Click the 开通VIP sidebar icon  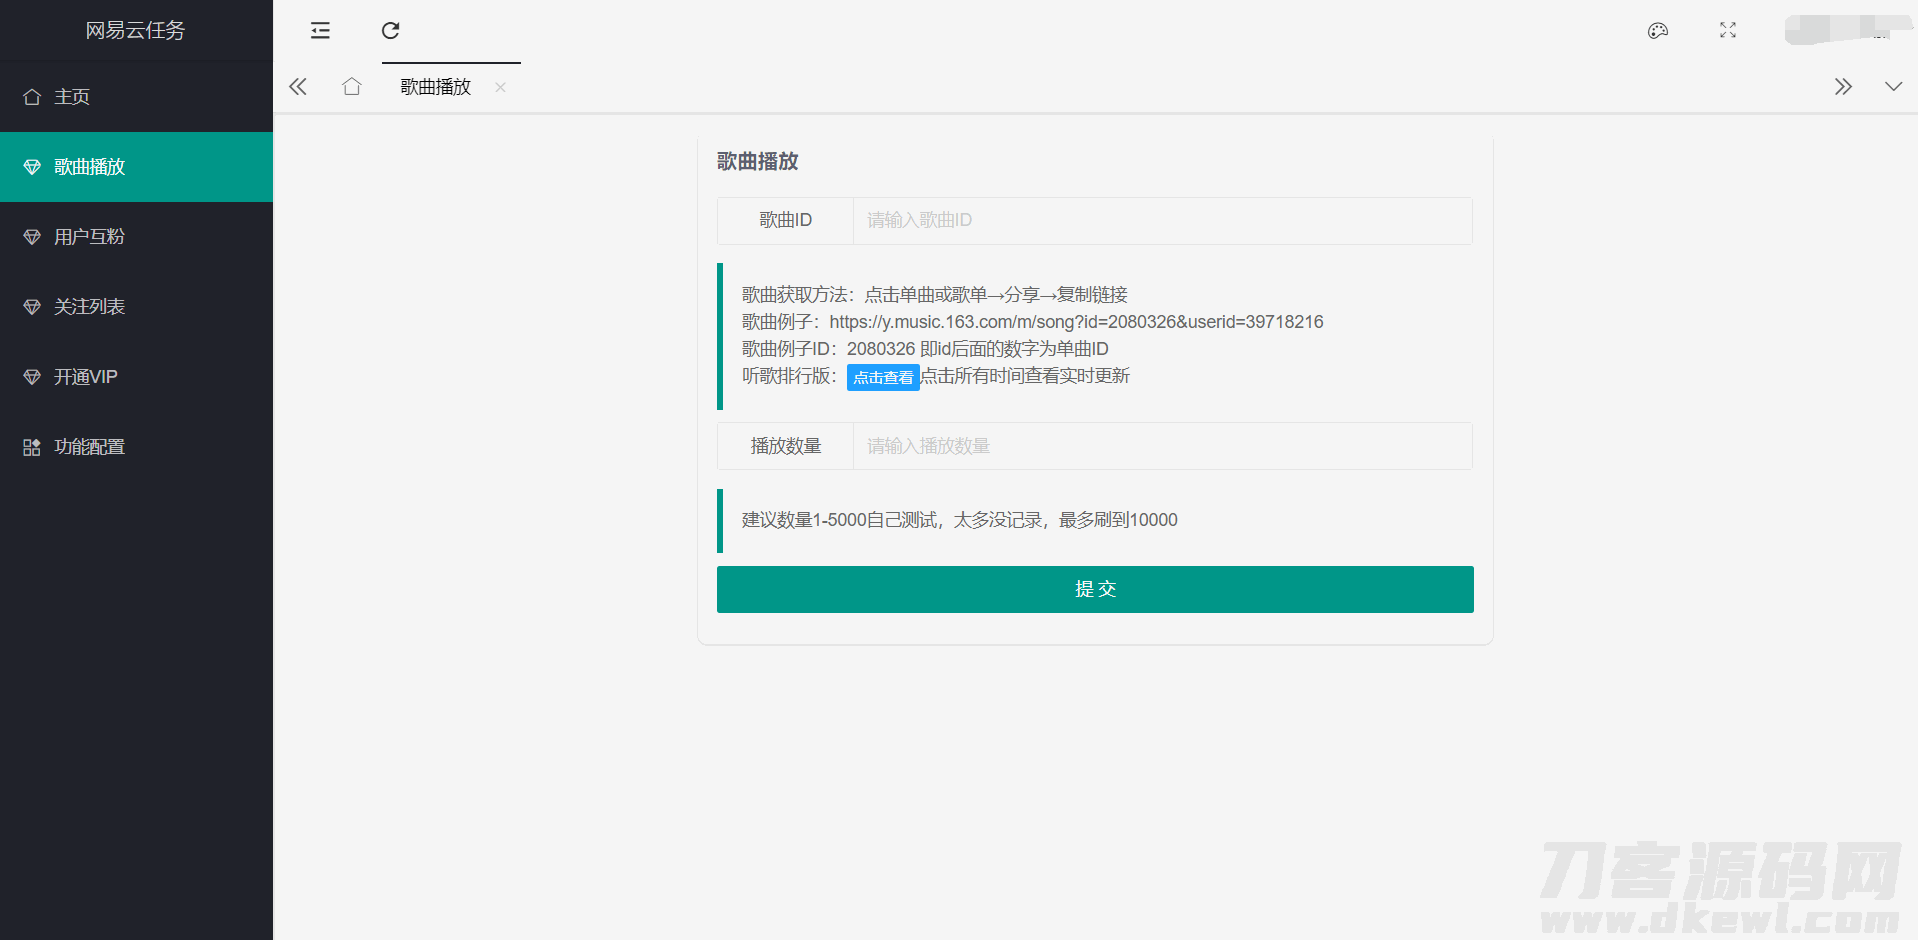click(31, 376)
